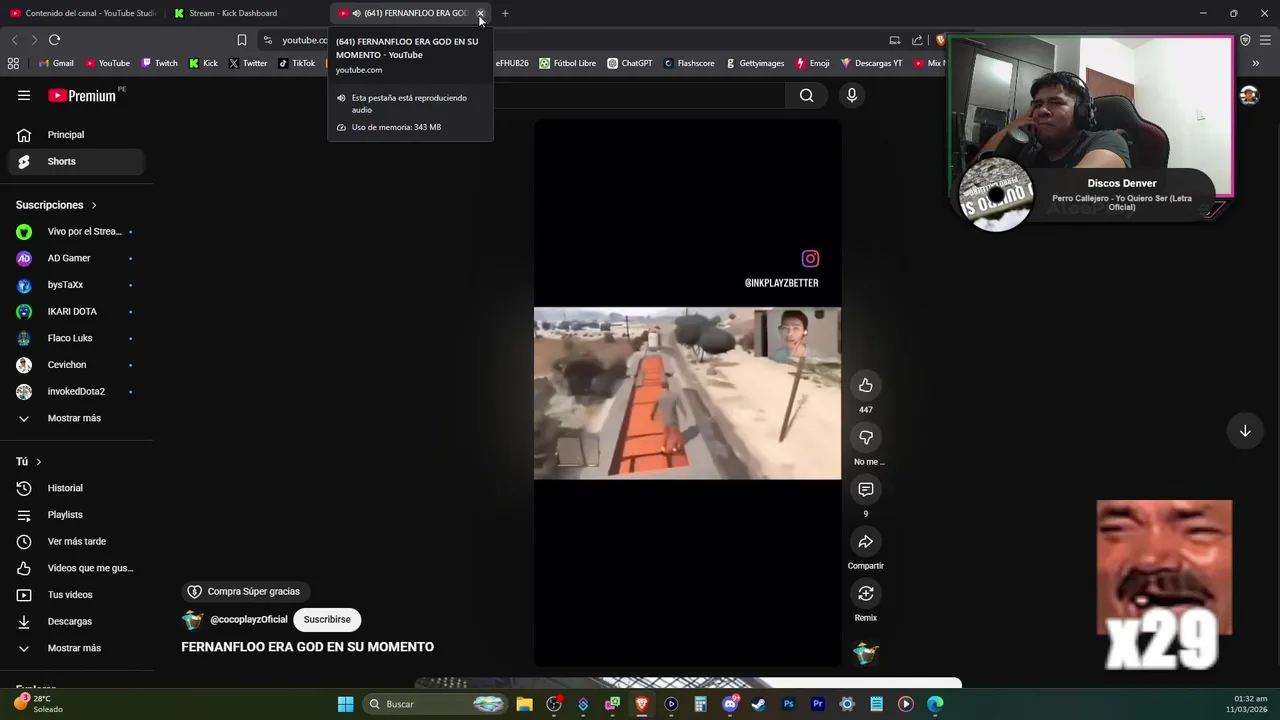Open Flashscore bookmark

tap(688, 63)
